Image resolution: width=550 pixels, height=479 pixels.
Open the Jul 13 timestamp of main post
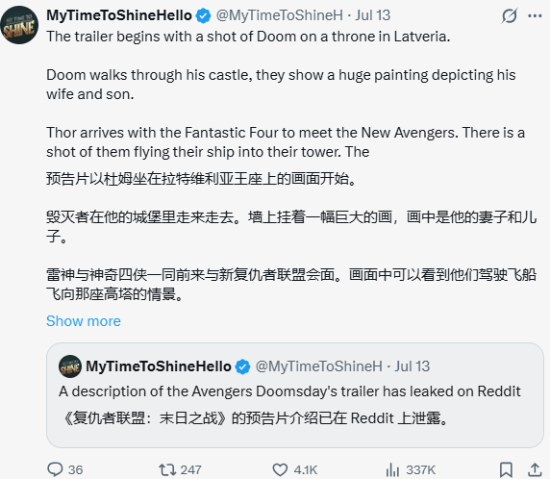[x=373, y=15]
